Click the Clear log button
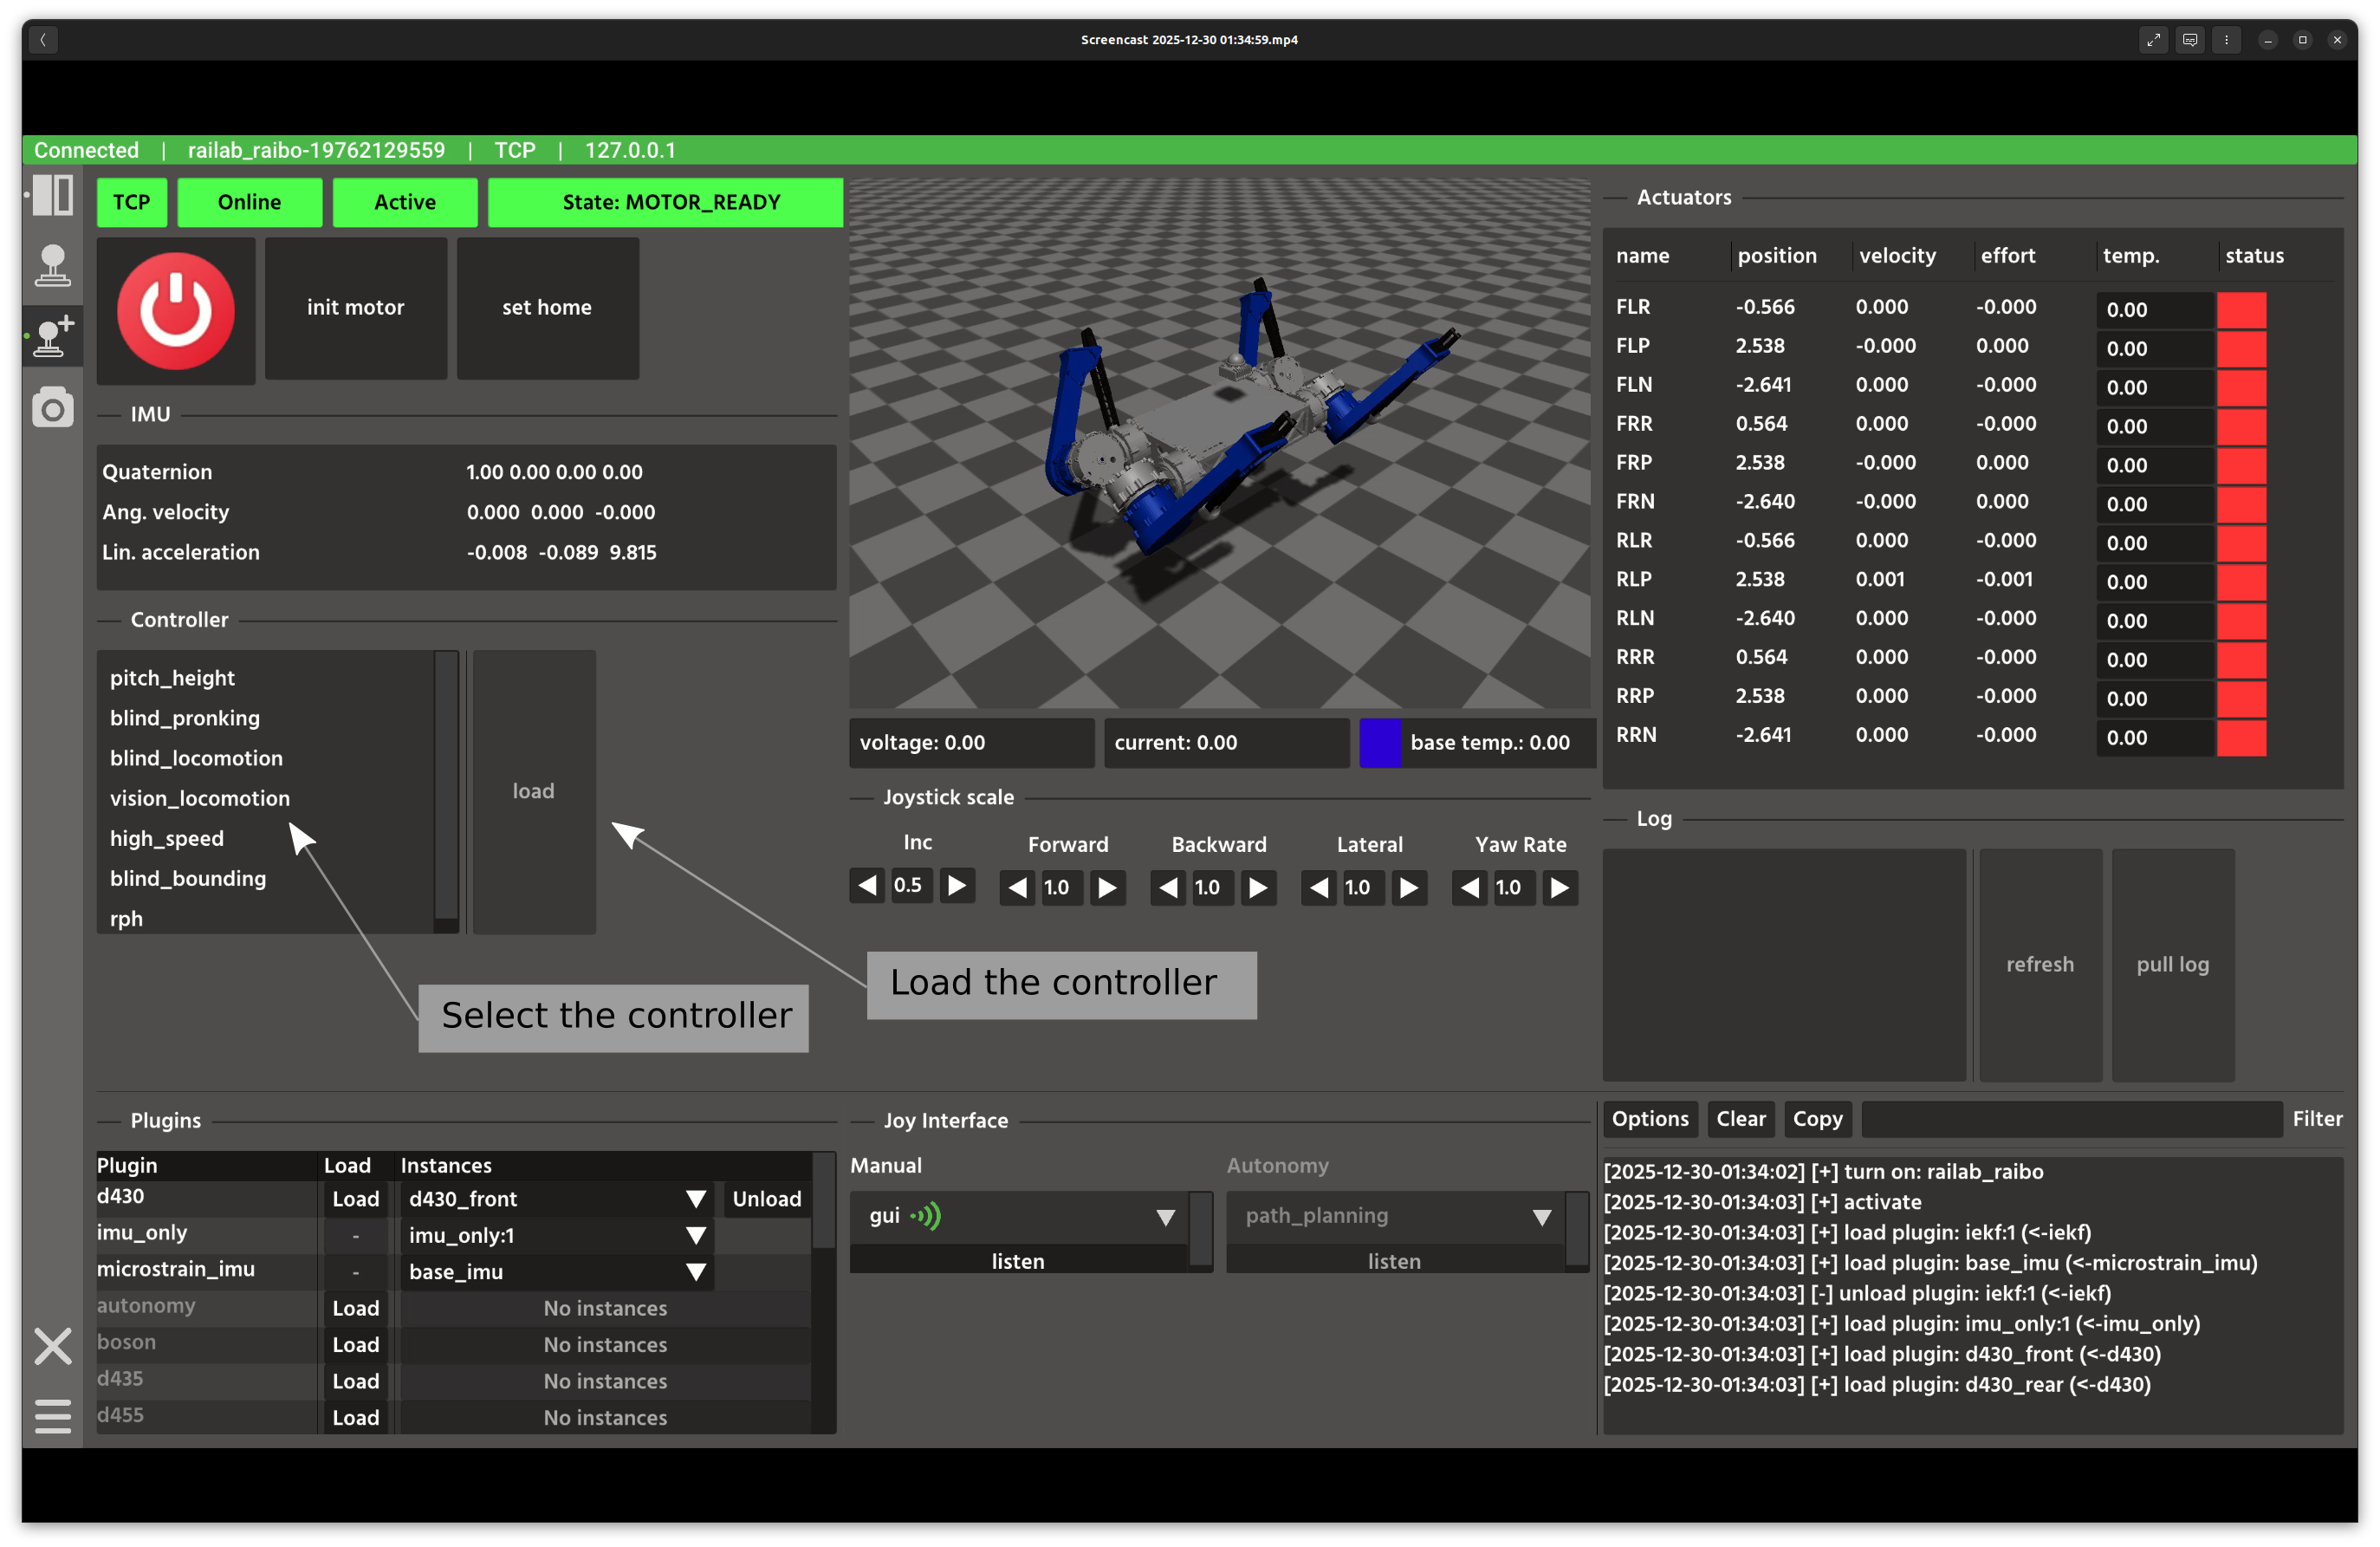 click(x=1740, y=1119)
